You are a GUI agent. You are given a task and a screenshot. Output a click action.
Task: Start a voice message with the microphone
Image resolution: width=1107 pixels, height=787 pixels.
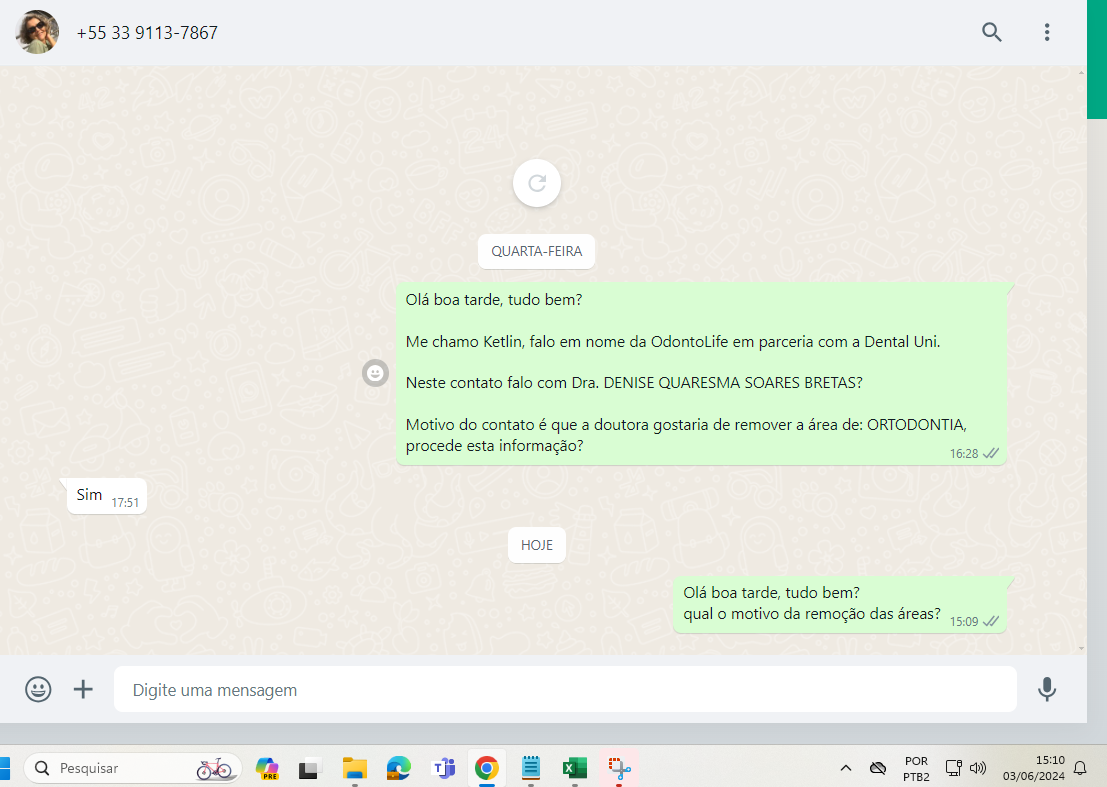coord(1047,689)
